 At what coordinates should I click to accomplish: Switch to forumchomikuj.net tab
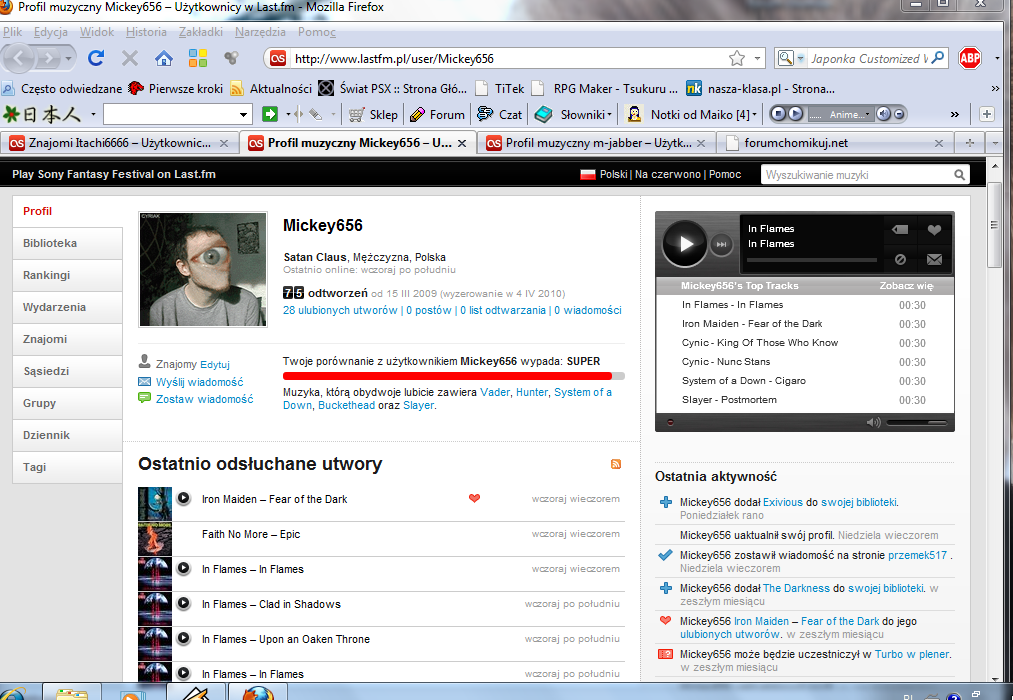pyautogui.click(x=837, y=143)
